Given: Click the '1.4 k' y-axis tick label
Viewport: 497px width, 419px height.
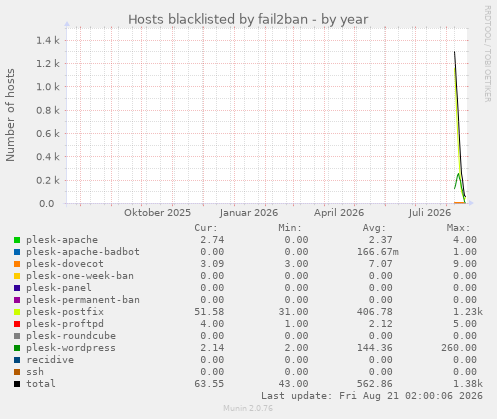Looking at the screenshot, I should point(48,41).
